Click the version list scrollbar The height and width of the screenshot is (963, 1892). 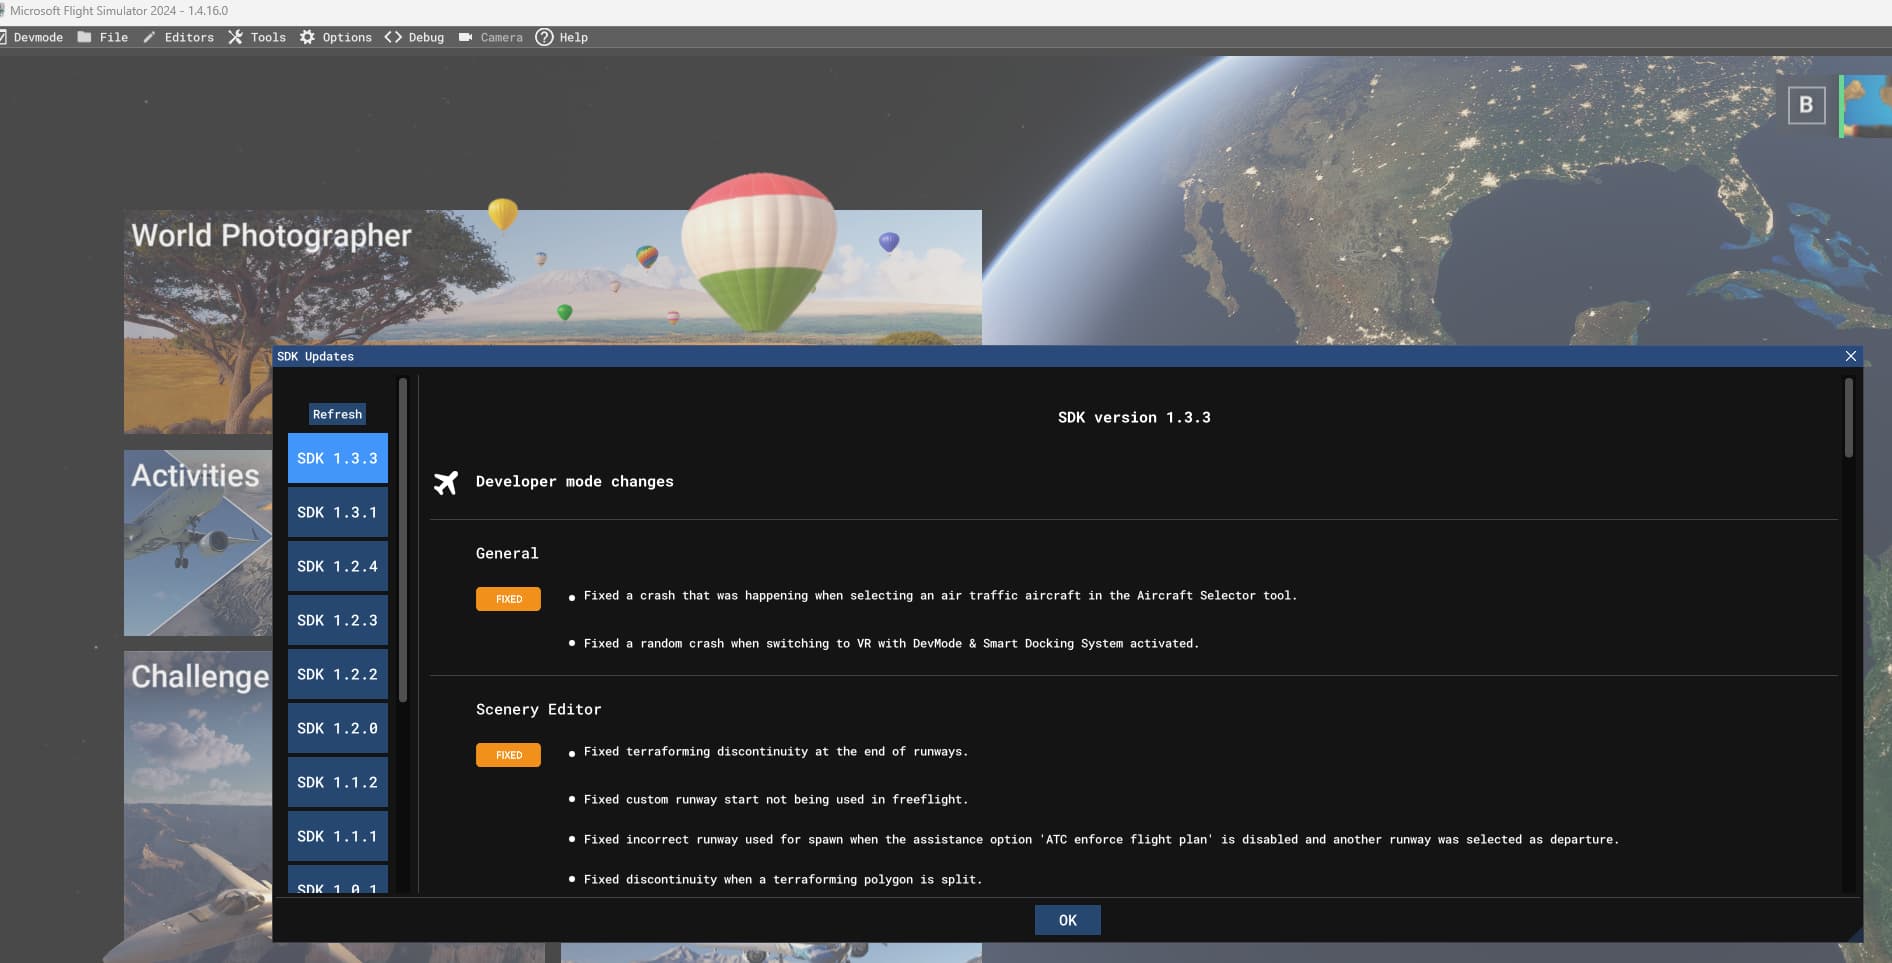tap(403, 540)
